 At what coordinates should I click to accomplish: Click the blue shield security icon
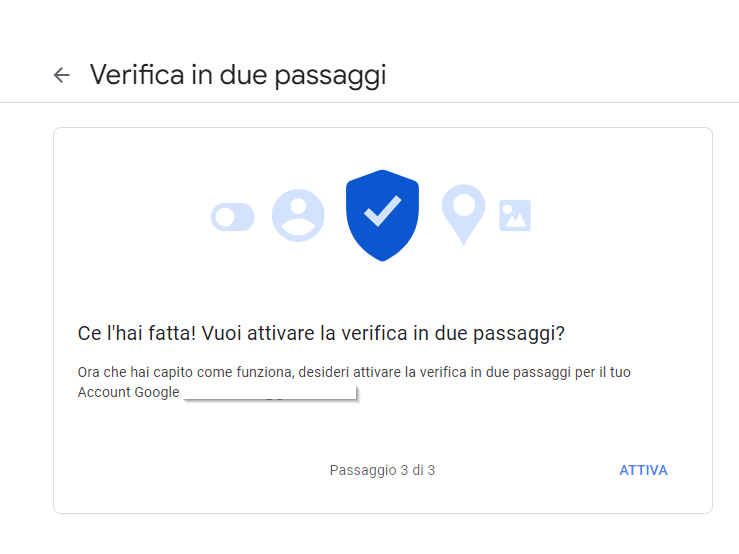382,215
